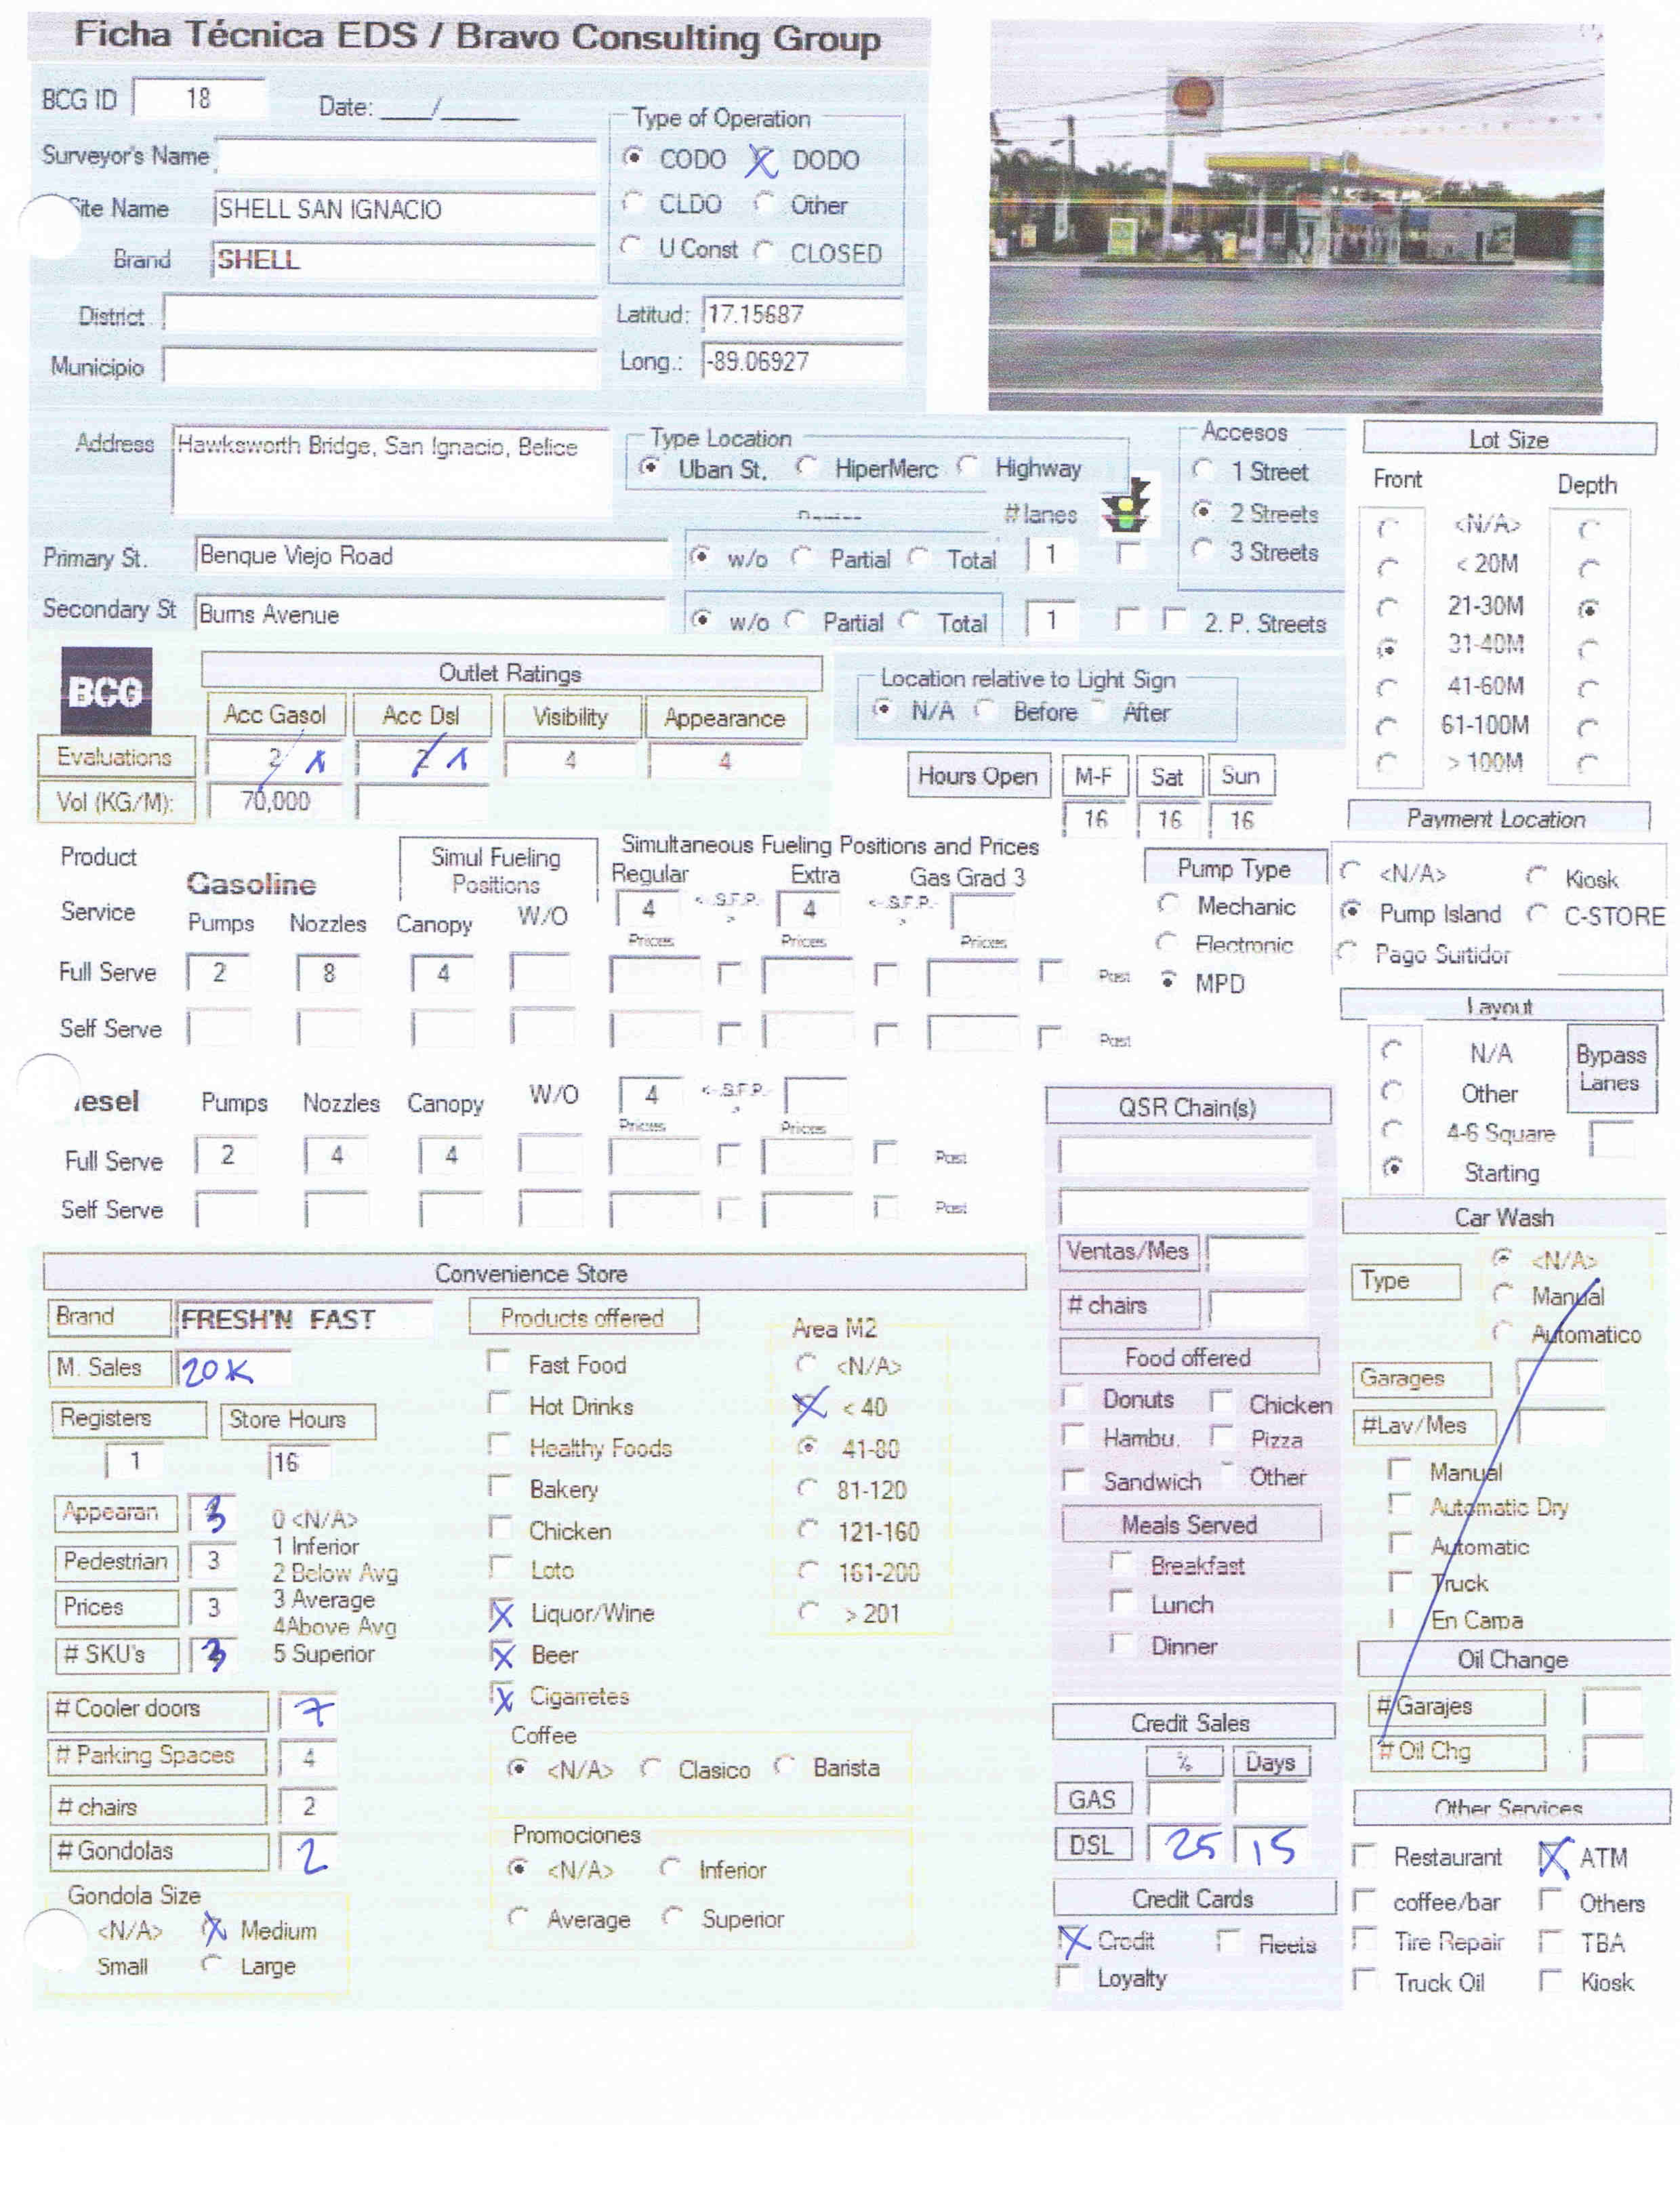This screenshot has width=1680, height=2188.
Task: Check the Restaurant service box
Action: pyautogui.click(x=1364, y=1857)
